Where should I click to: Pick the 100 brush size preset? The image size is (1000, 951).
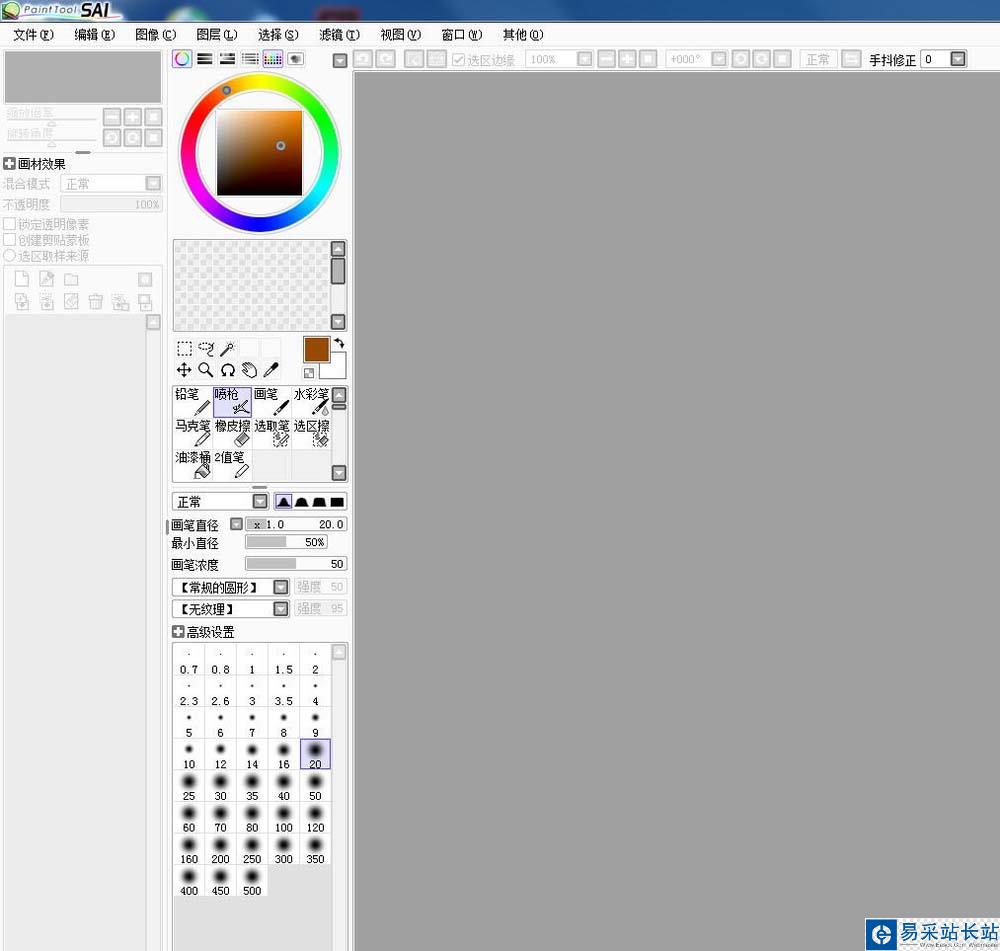click(284, 818)
